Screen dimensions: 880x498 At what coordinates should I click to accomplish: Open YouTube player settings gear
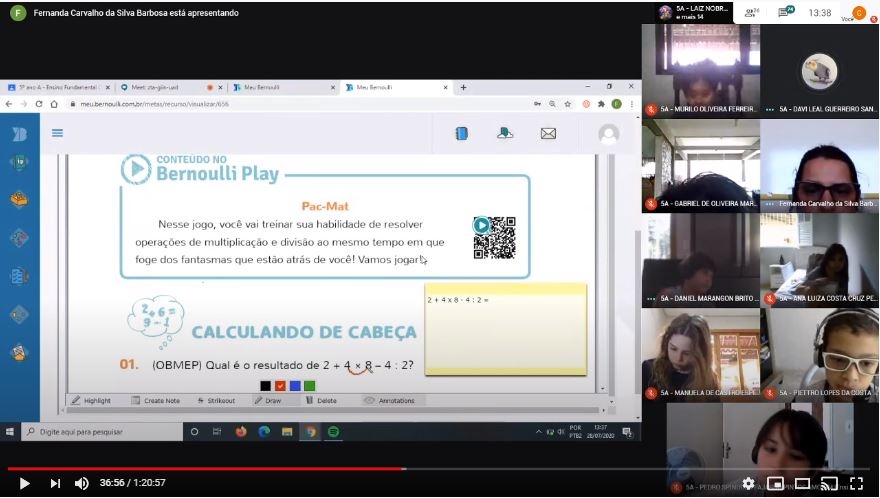pos(748,483)
